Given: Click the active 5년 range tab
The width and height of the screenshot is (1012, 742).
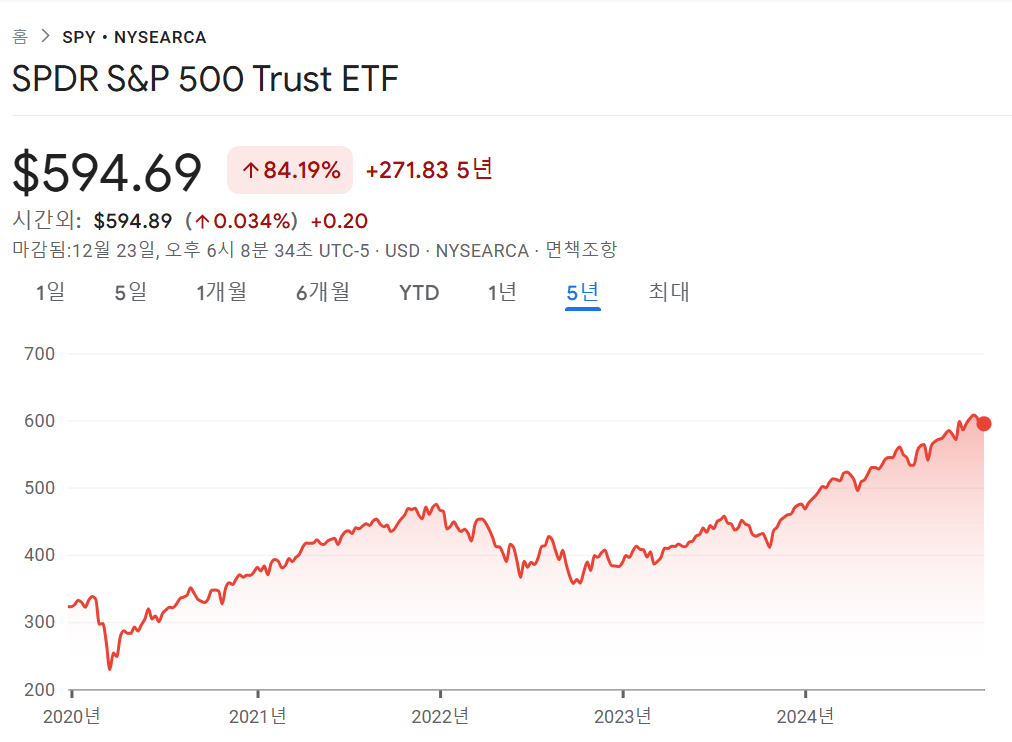Looking at the screenshot, I should (x=582, y=292).
